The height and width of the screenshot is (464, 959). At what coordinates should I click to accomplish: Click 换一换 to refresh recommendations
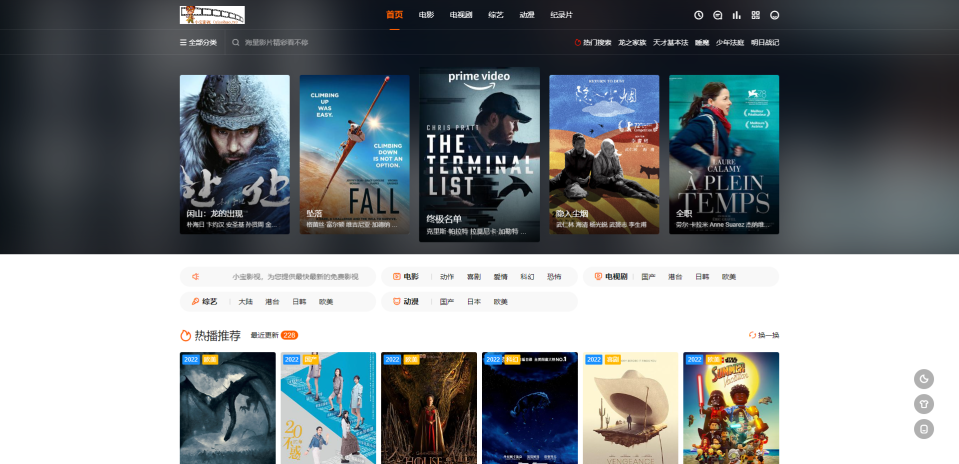click(x=763, y=335)
